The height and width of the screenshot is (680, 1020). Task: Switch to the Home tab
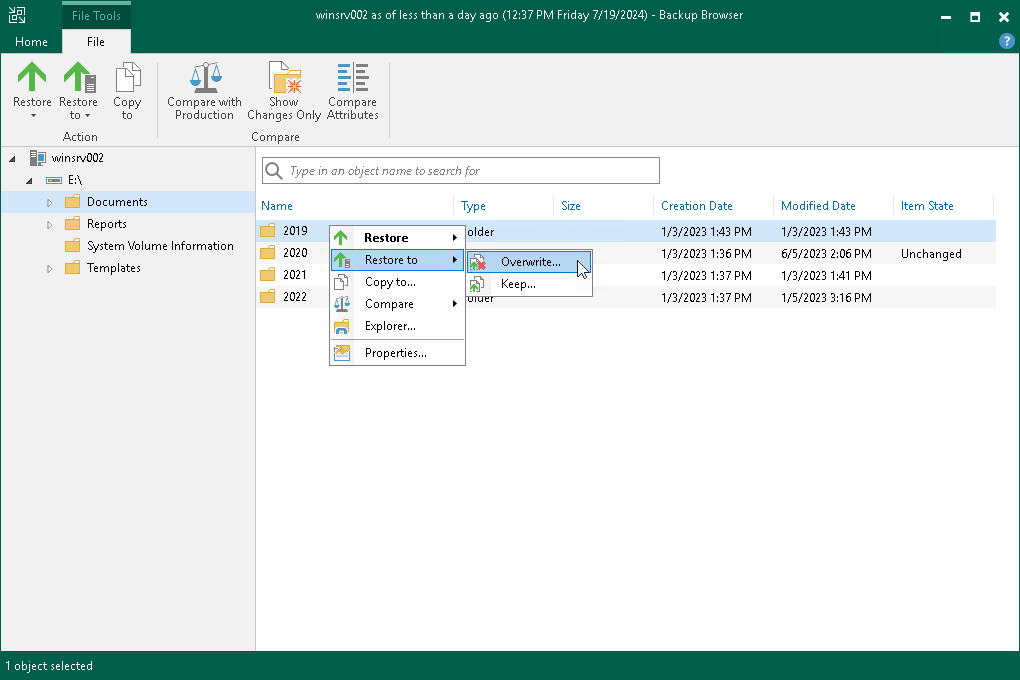coord(30,41)
